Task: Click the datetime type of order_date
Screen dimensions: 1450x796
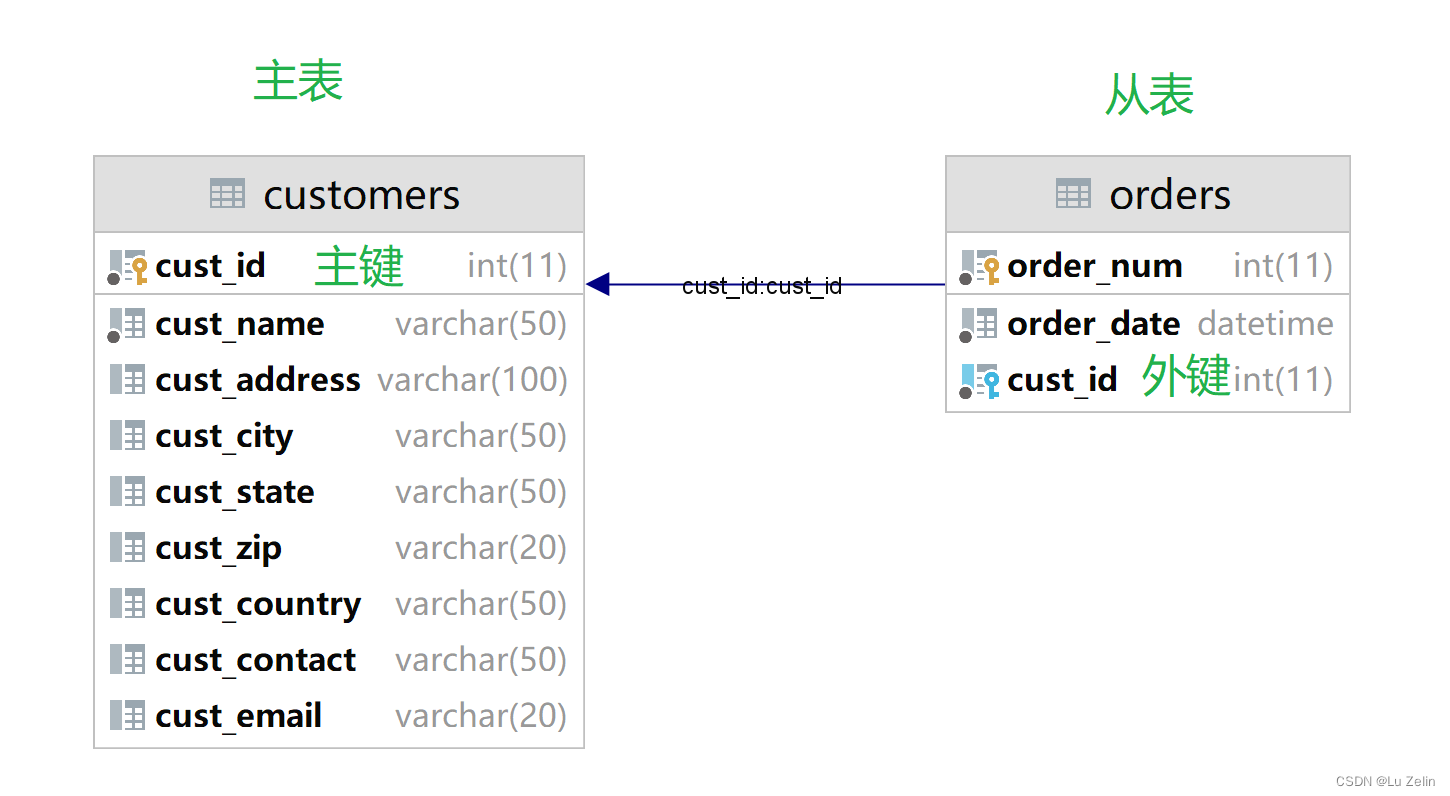Action: pyautogui.click(x=1265, y=324)
